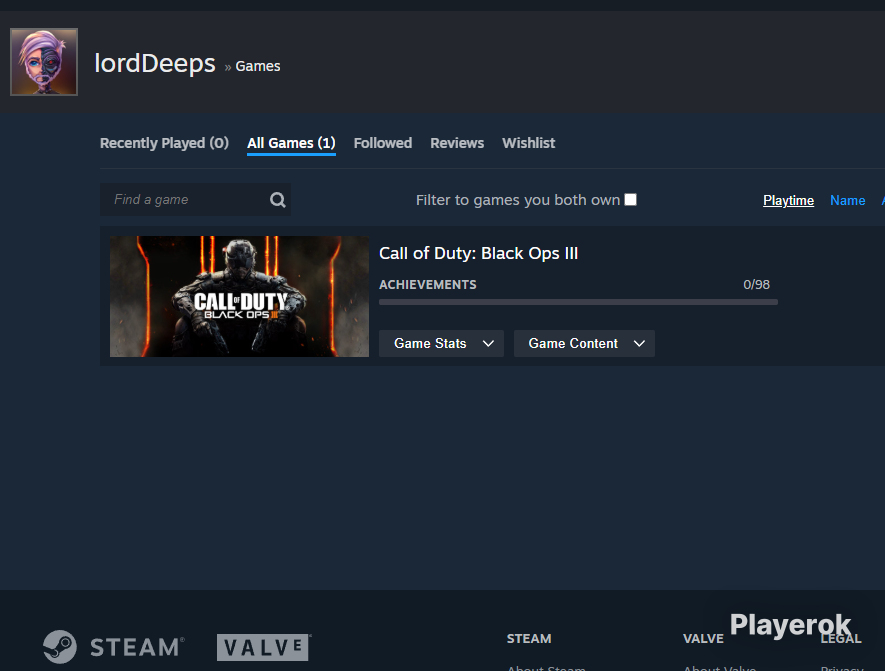The height and width of the screenshot is (671, 885).
Task: Click the magnifying glass search icon
Action: coord(277,200)
